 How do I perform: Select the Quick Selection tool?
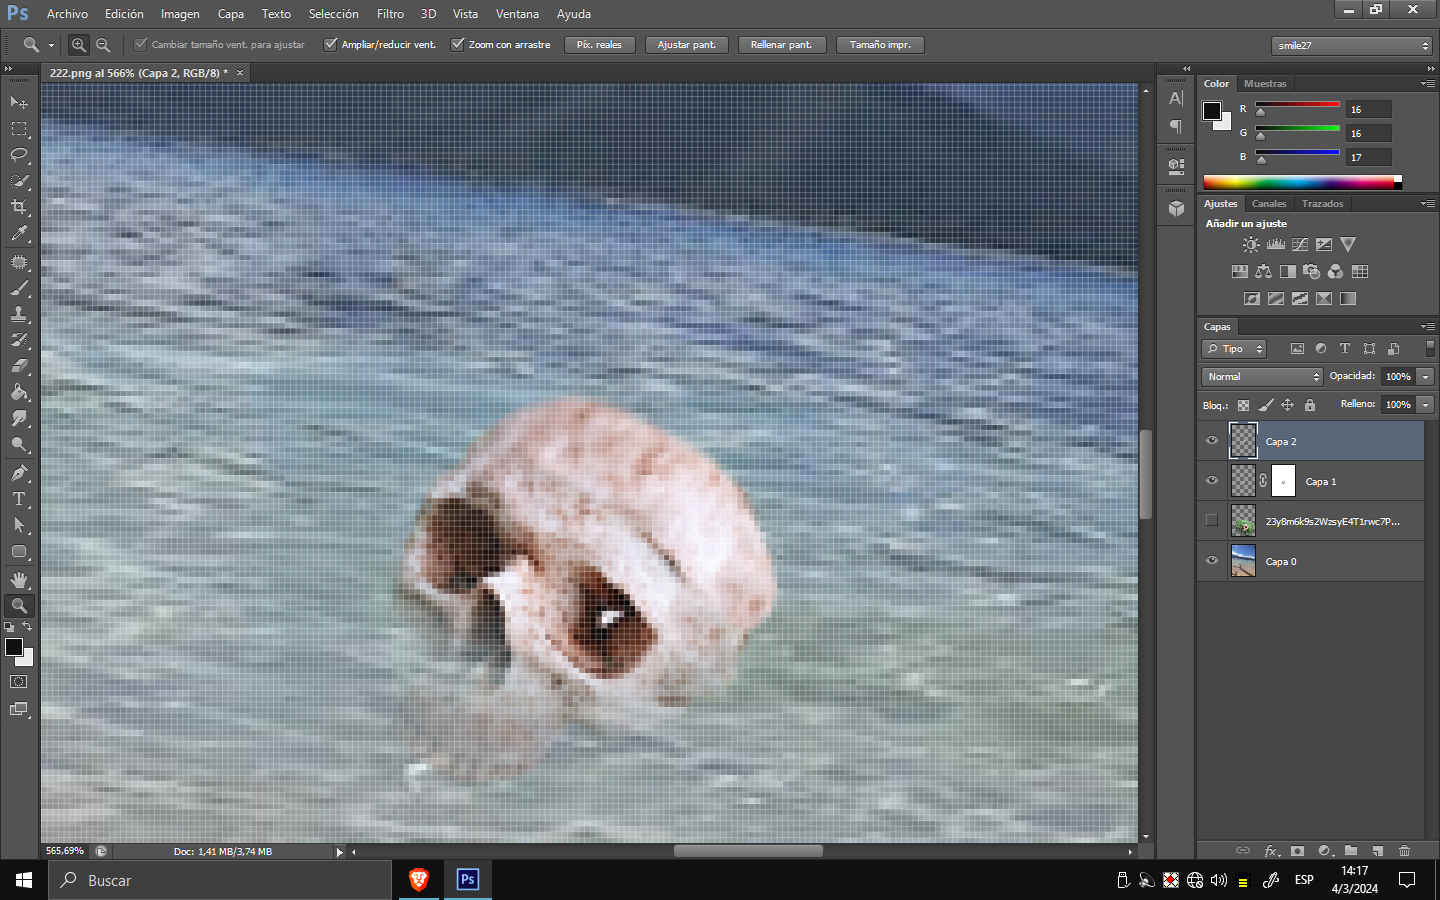(x=19, y=181)
